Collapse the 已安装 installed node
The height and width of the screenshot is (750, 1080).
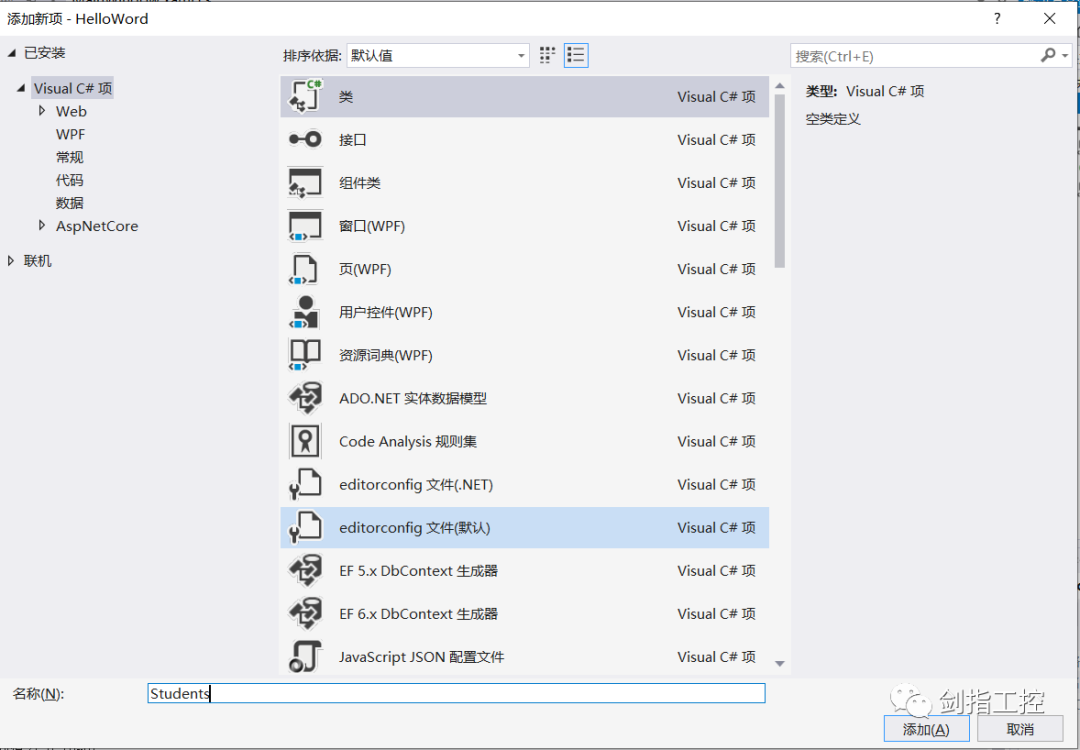(x=12, y=53)
